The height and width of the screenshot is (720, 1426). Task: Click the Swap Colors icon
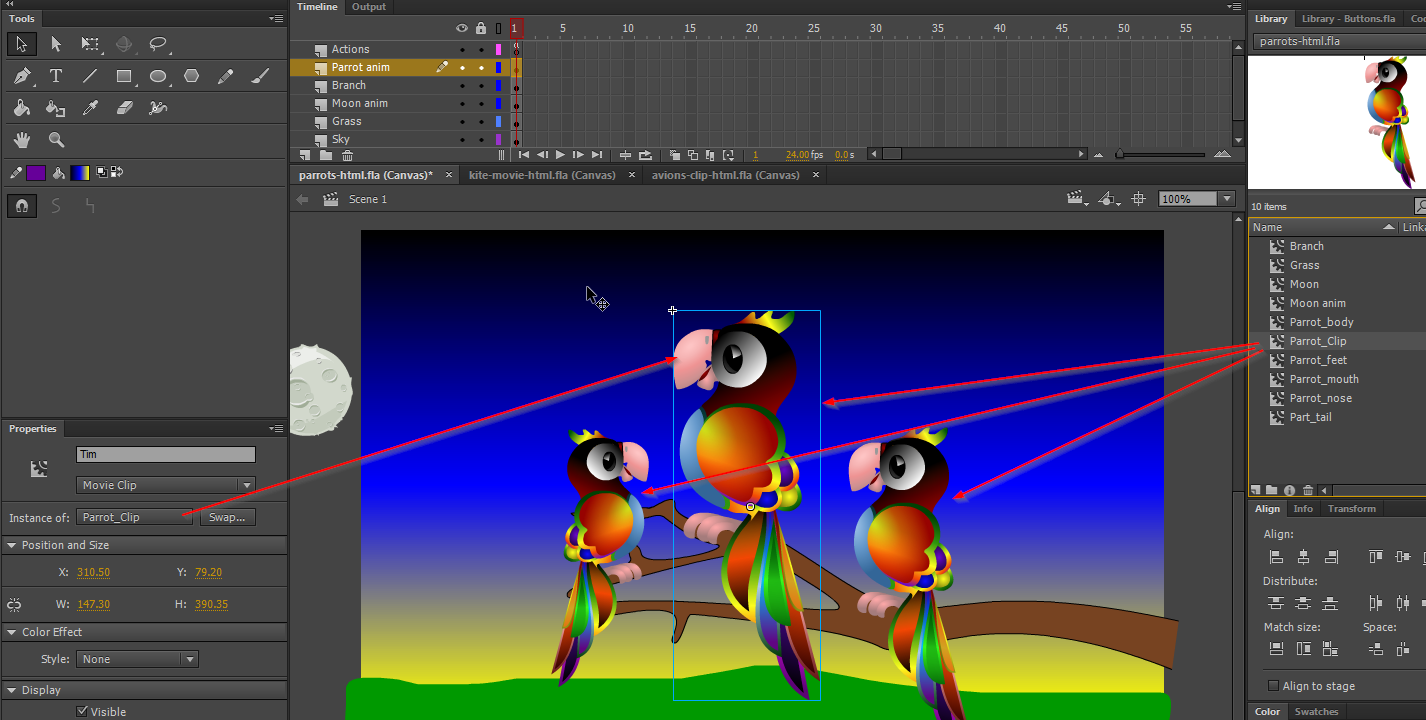click(x=117, y=172)
